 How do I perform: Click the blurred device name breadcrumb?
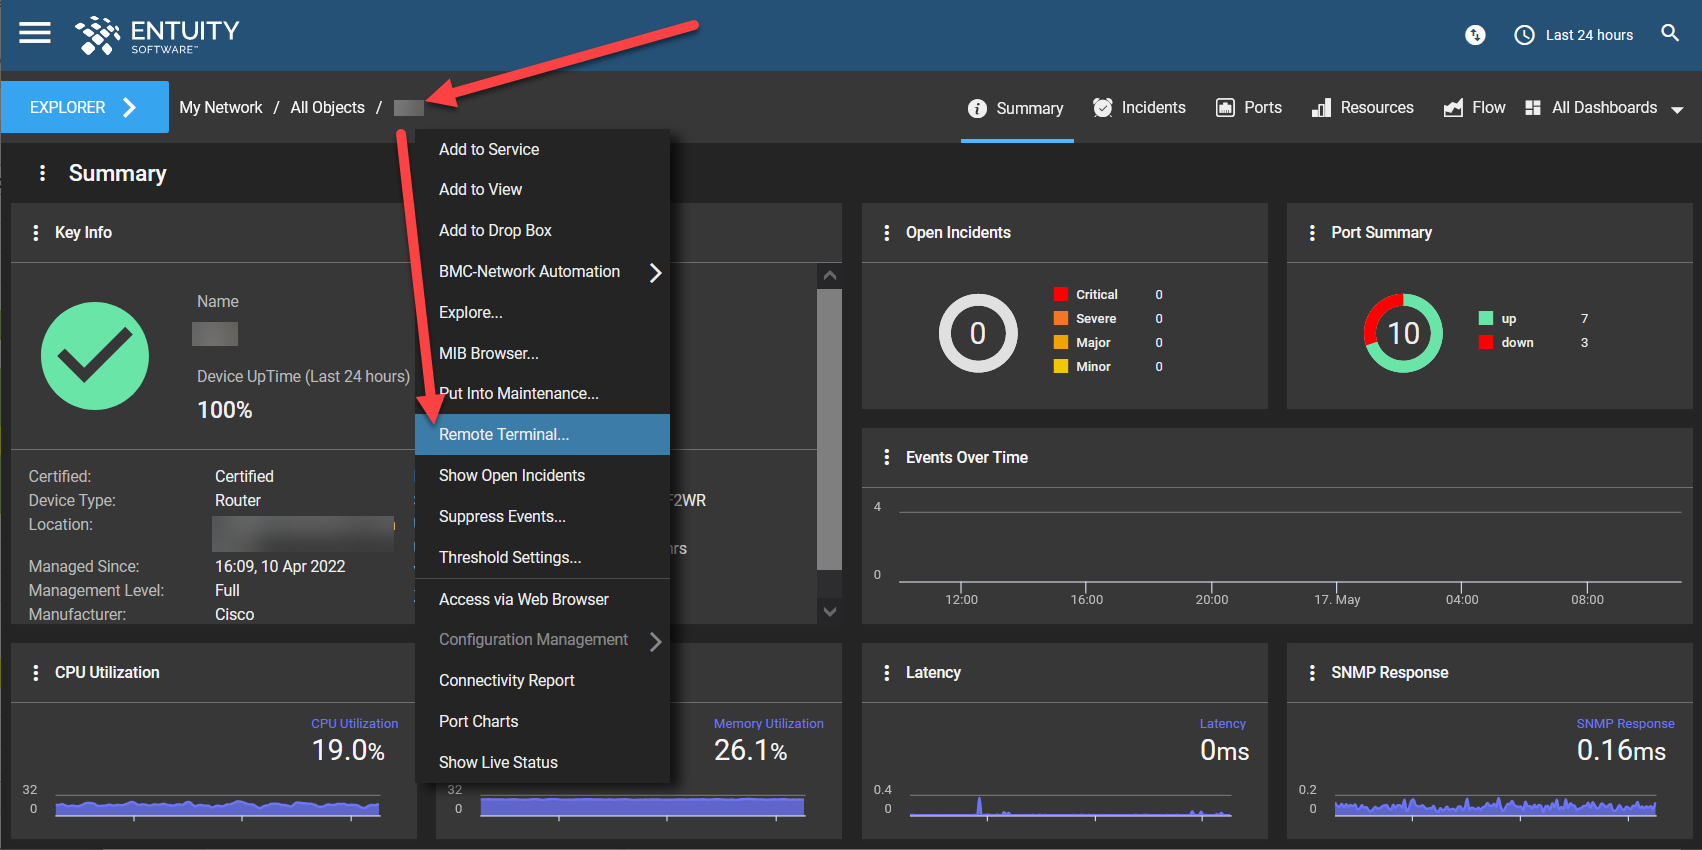coord(409,108)
